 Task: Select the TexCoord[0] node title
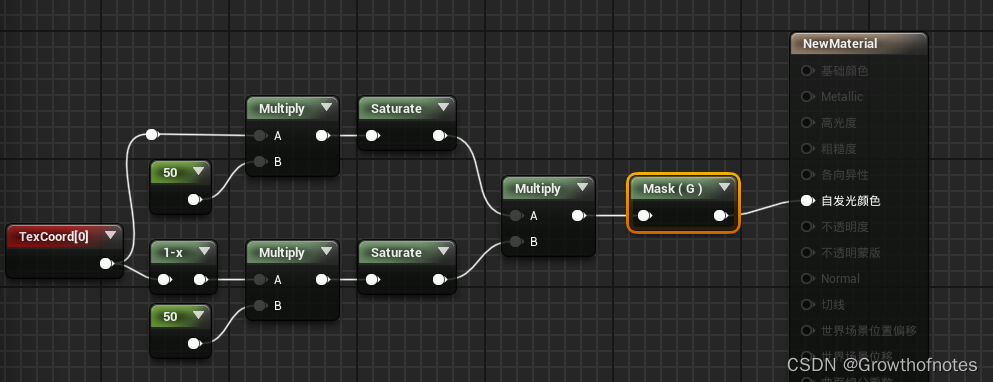point(54,236)
